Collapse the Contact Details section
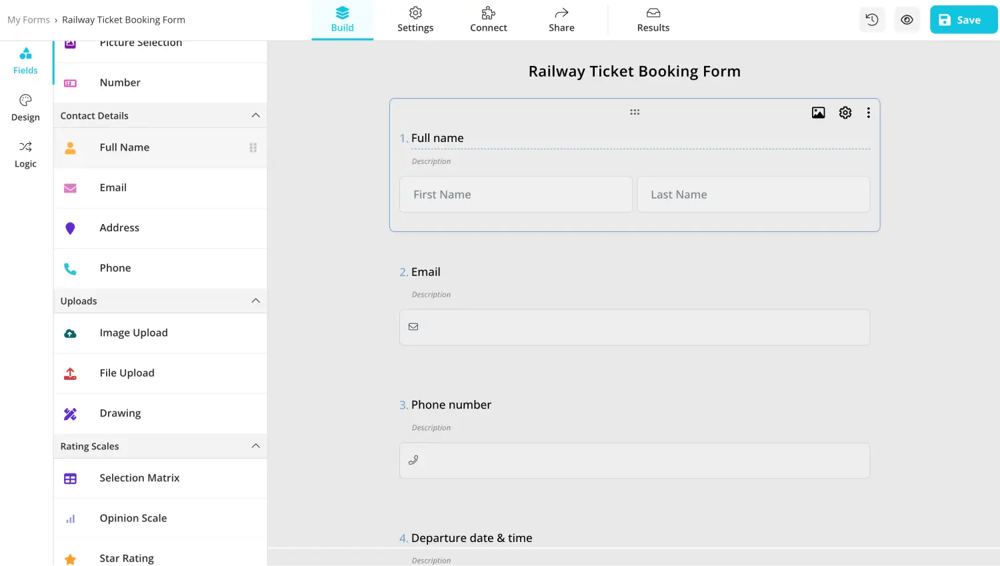Screen dimensions: 1000x566 [x=255, y=116]
